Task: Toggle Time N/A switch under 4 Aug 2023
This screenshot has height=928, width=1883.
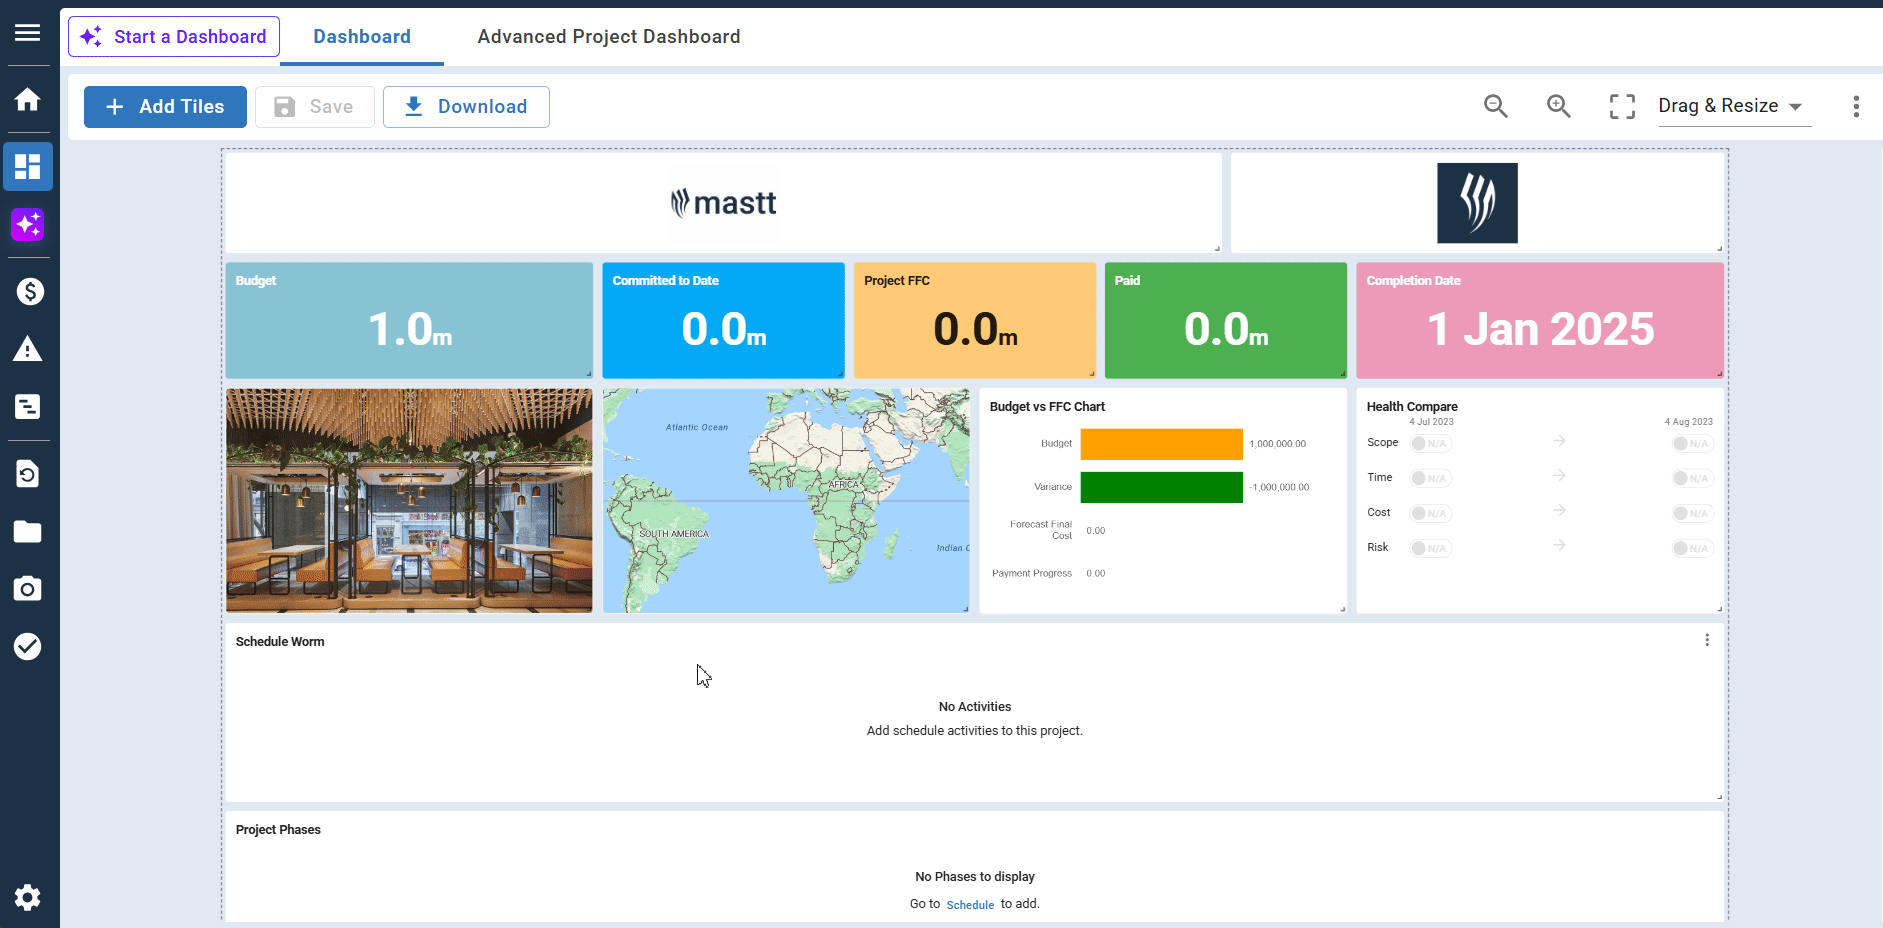Action: coord(1692,479)
